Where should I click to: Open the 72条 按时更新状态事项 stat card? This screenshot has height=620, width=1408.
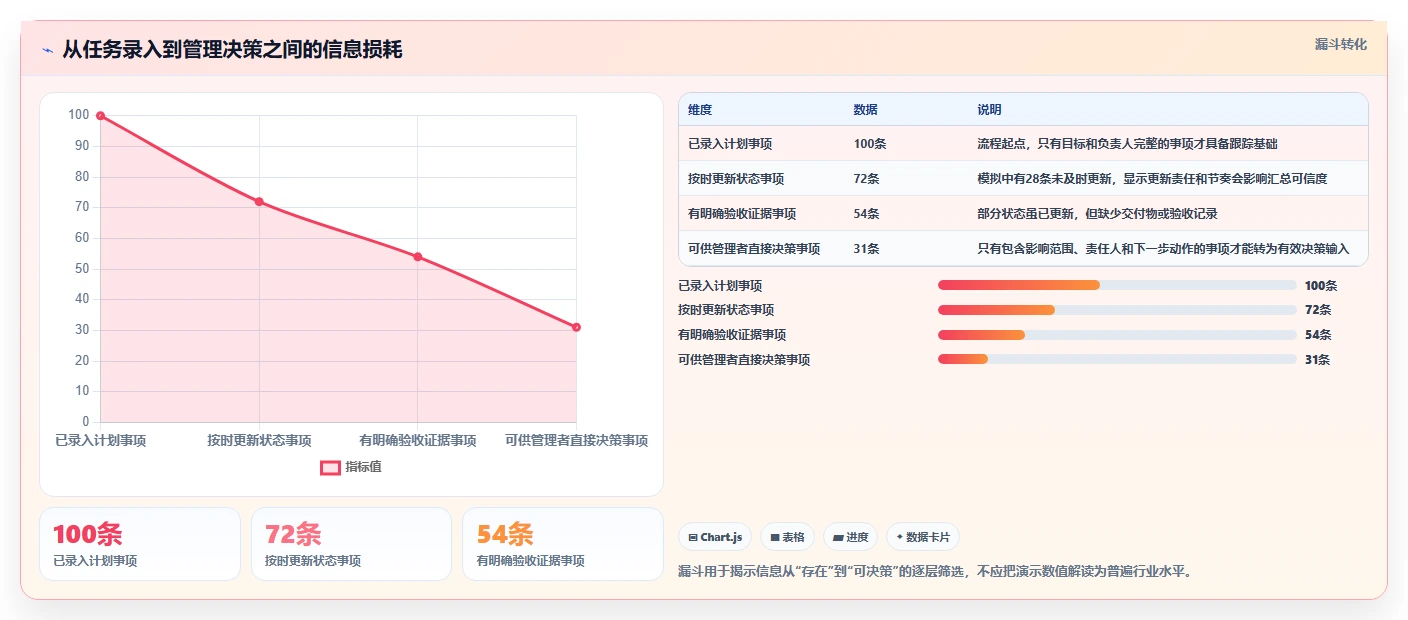[x=351, y=544]
